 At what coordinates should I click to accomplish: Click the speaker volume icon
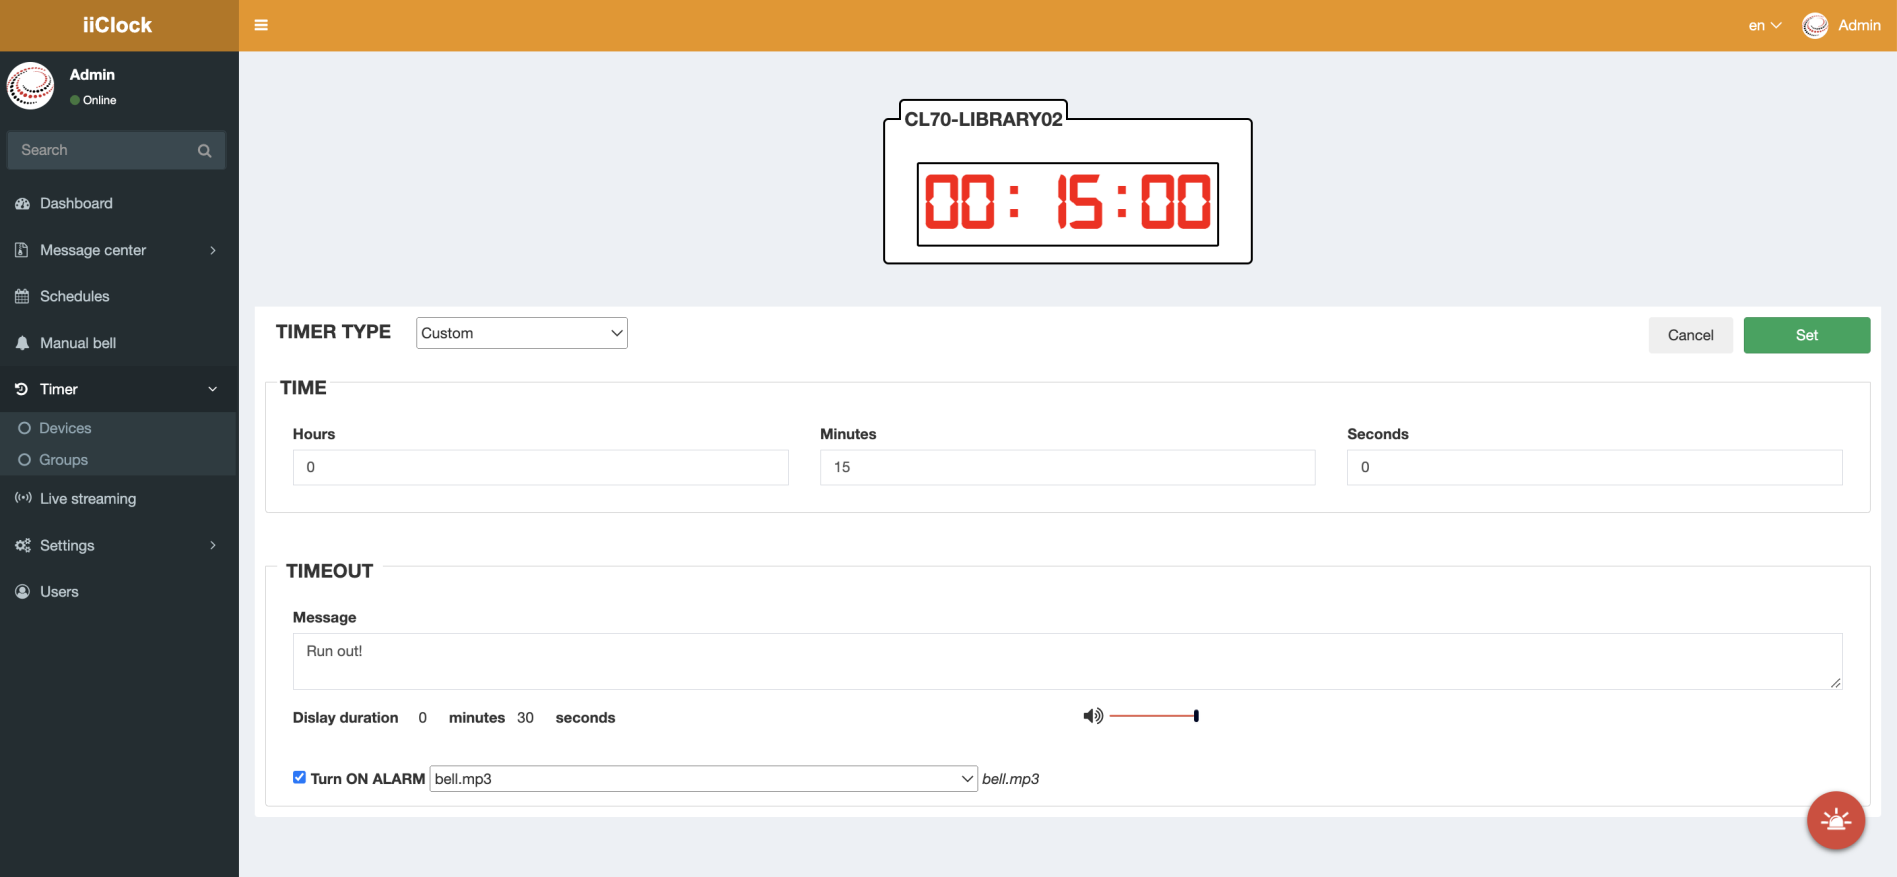(1093, 716)
